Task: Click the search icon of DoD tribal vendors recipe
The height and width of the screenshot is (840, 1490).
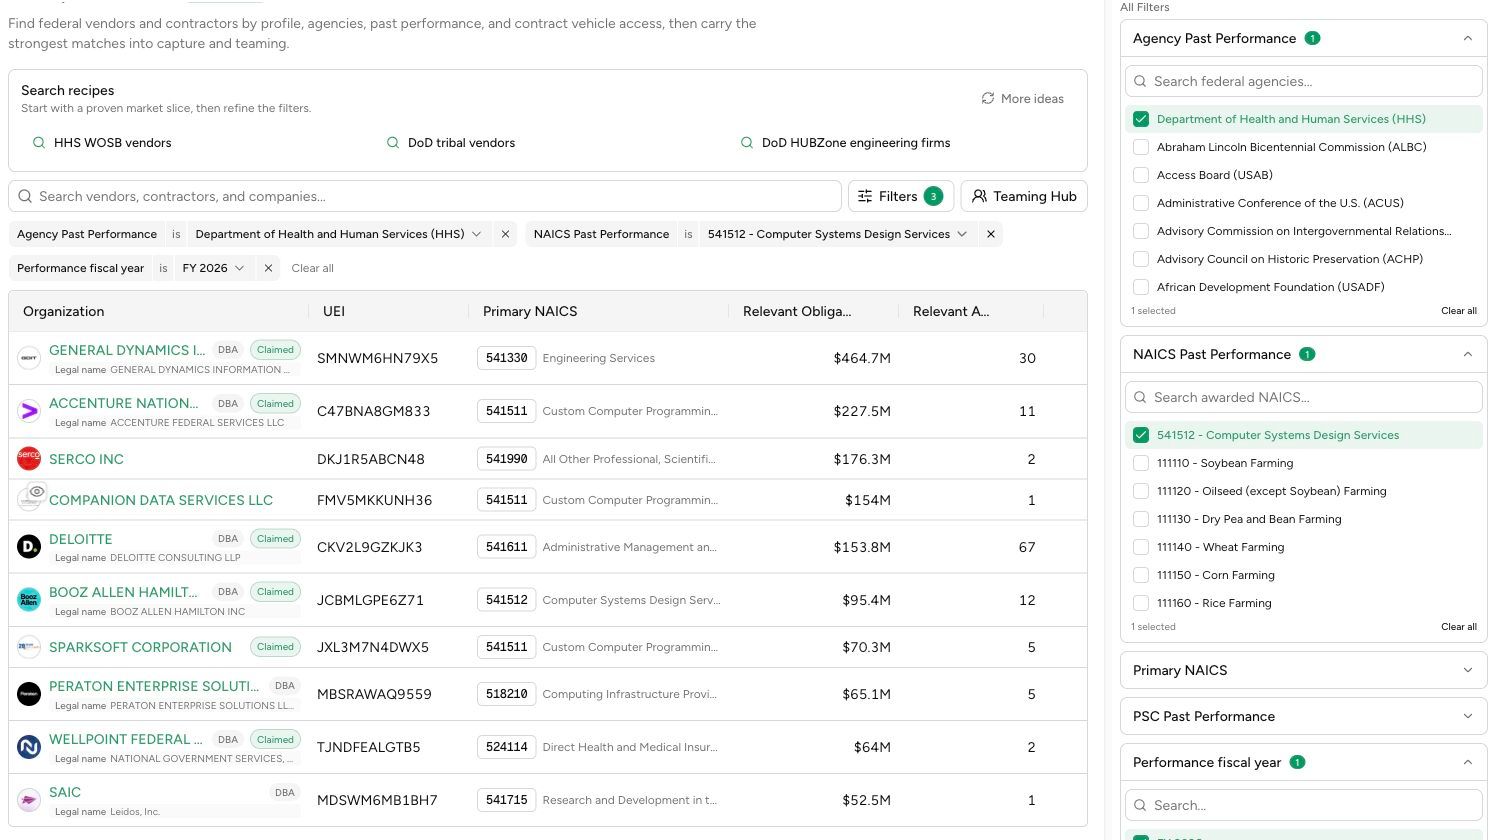Action: (x=393, y=143)
